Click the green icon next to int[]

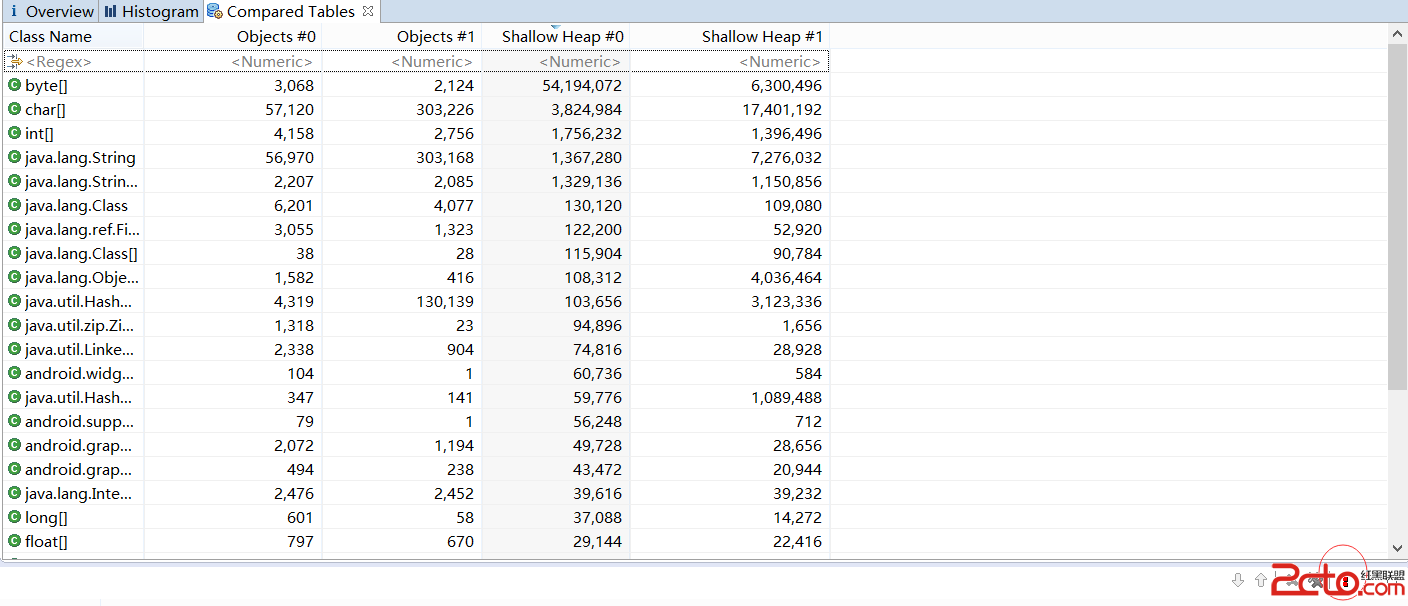14,133
